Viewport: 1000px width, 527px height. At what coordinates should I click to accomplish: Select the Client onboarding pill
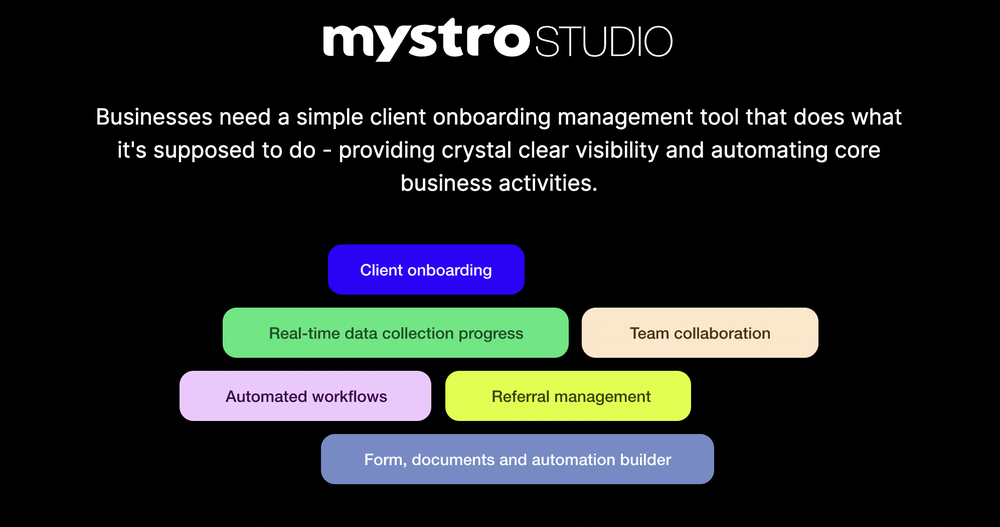(426, 269)
